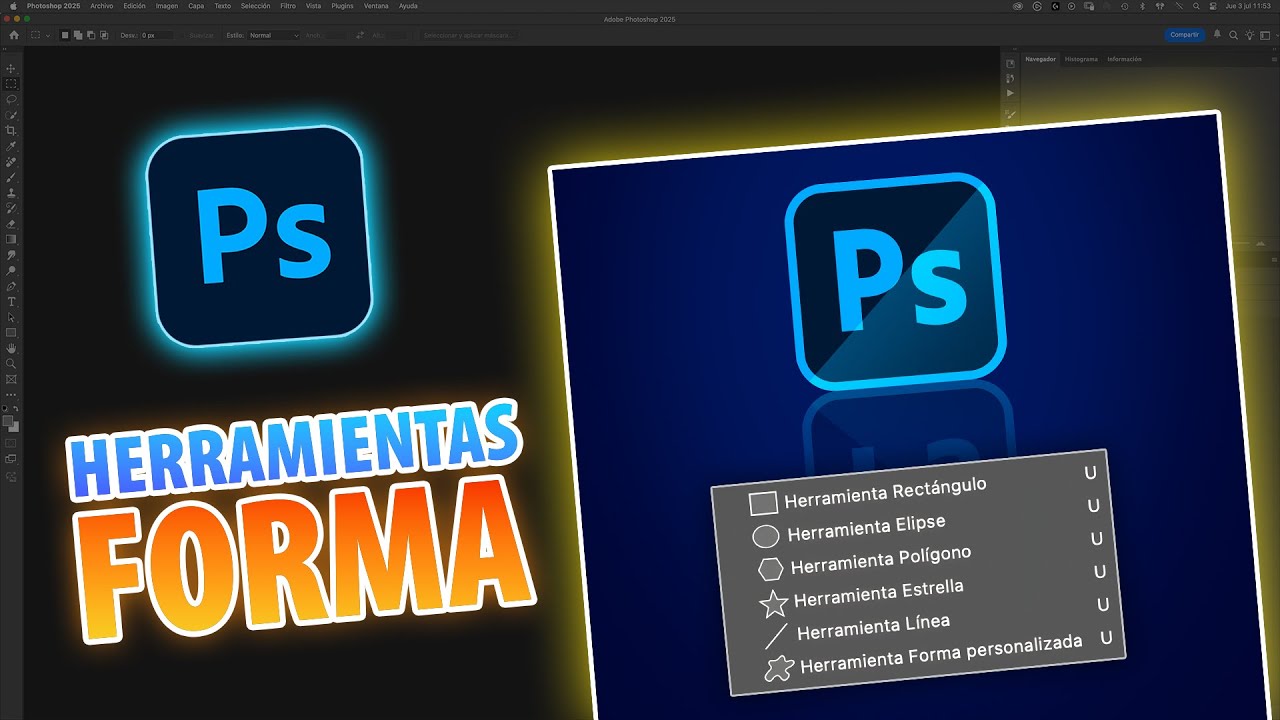Select the Move tool
Viewport: 1280px width, 720px height.
(x=11, y=69)
